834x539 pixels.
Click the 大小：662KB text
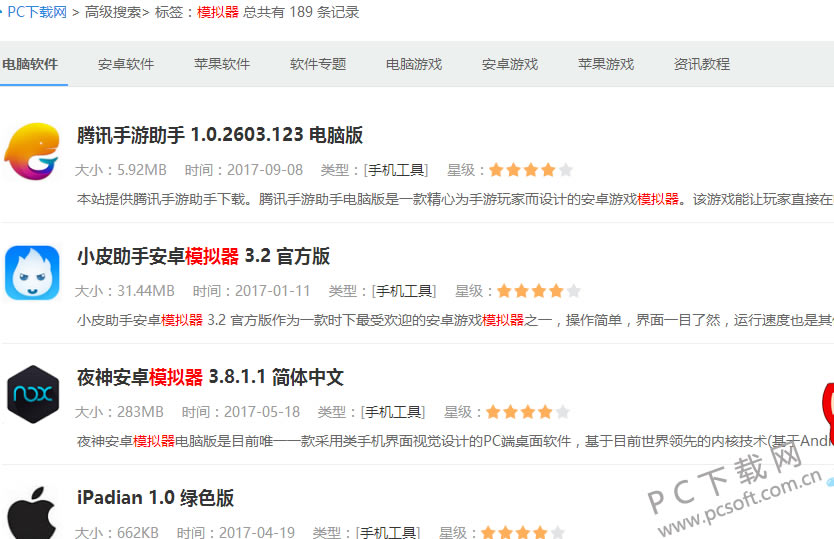(117, 532)
